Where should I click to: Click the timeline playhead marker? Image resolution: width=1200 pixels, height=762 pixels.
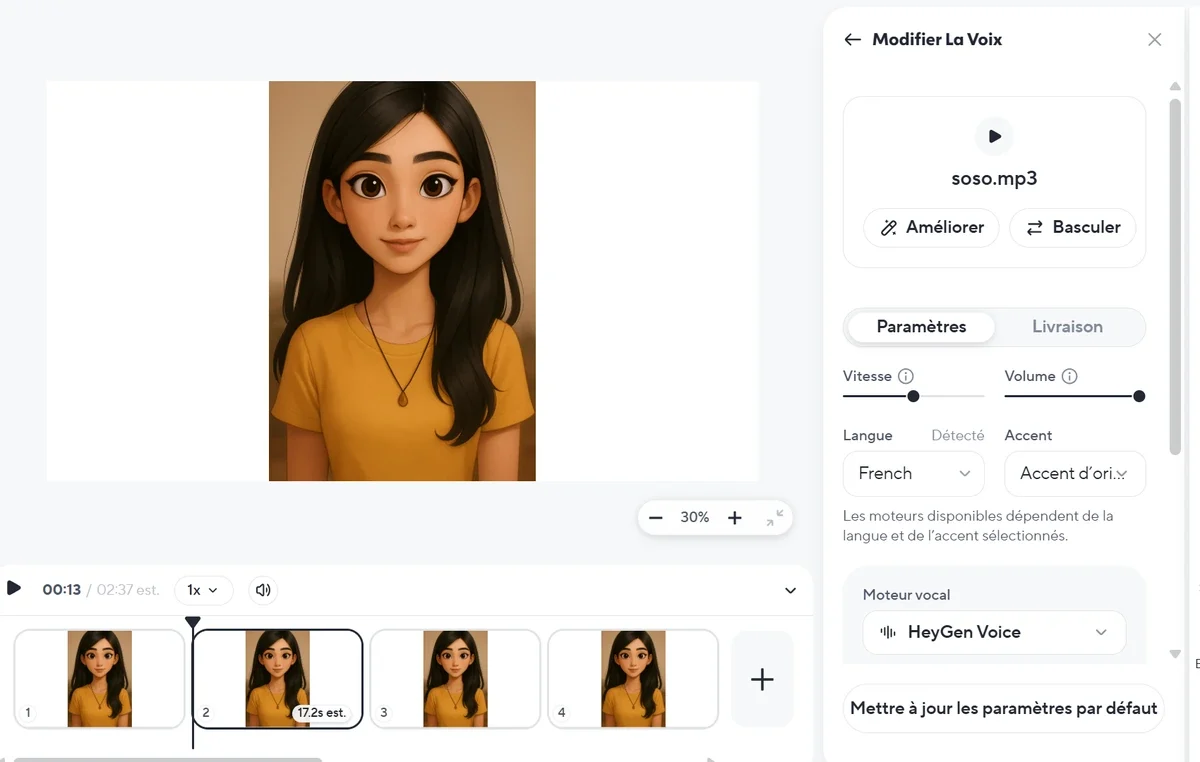(193, 622)
